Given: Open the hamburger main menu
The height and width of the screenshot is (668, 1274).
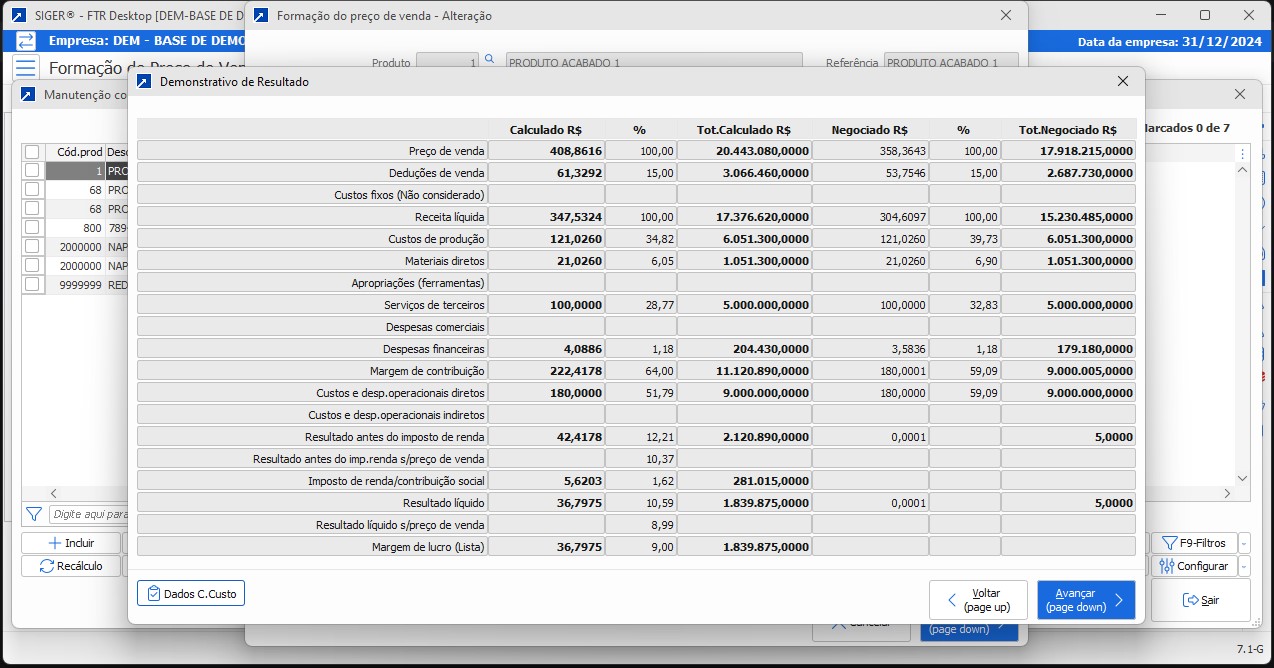Looking at the screenshot, I should (x=26, y=68).
